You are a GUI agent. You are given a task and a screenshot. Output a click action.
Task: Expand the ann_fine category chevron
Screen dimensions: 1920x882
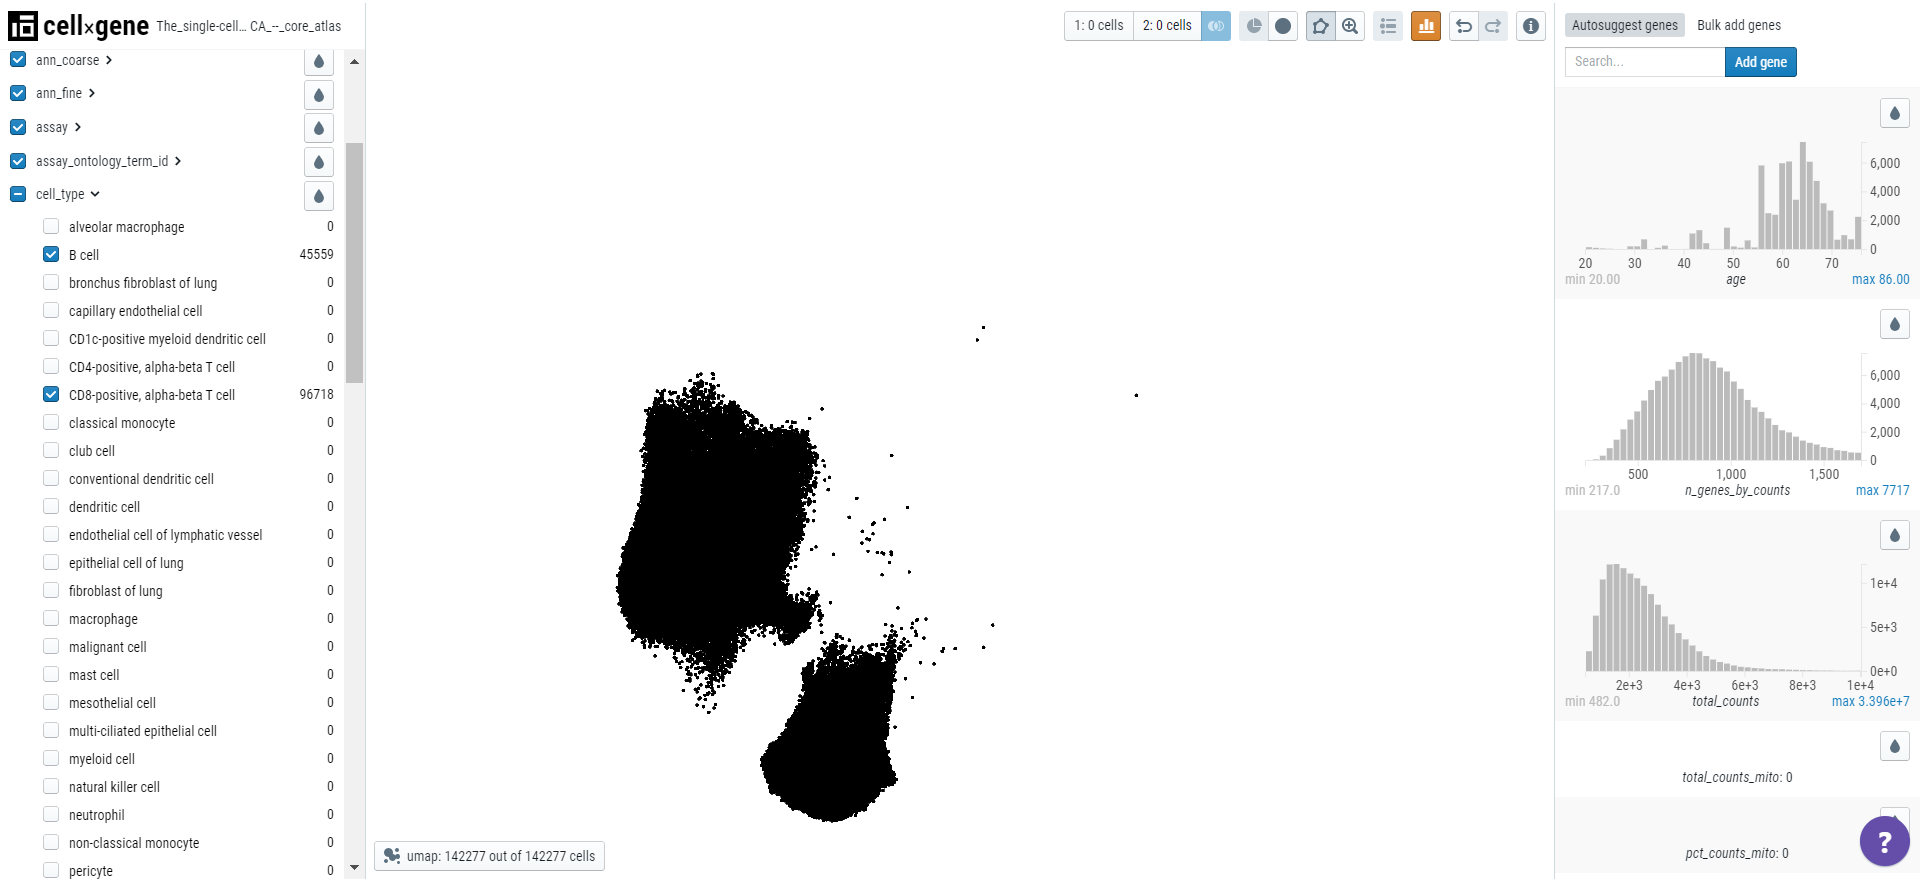[92, 93]
